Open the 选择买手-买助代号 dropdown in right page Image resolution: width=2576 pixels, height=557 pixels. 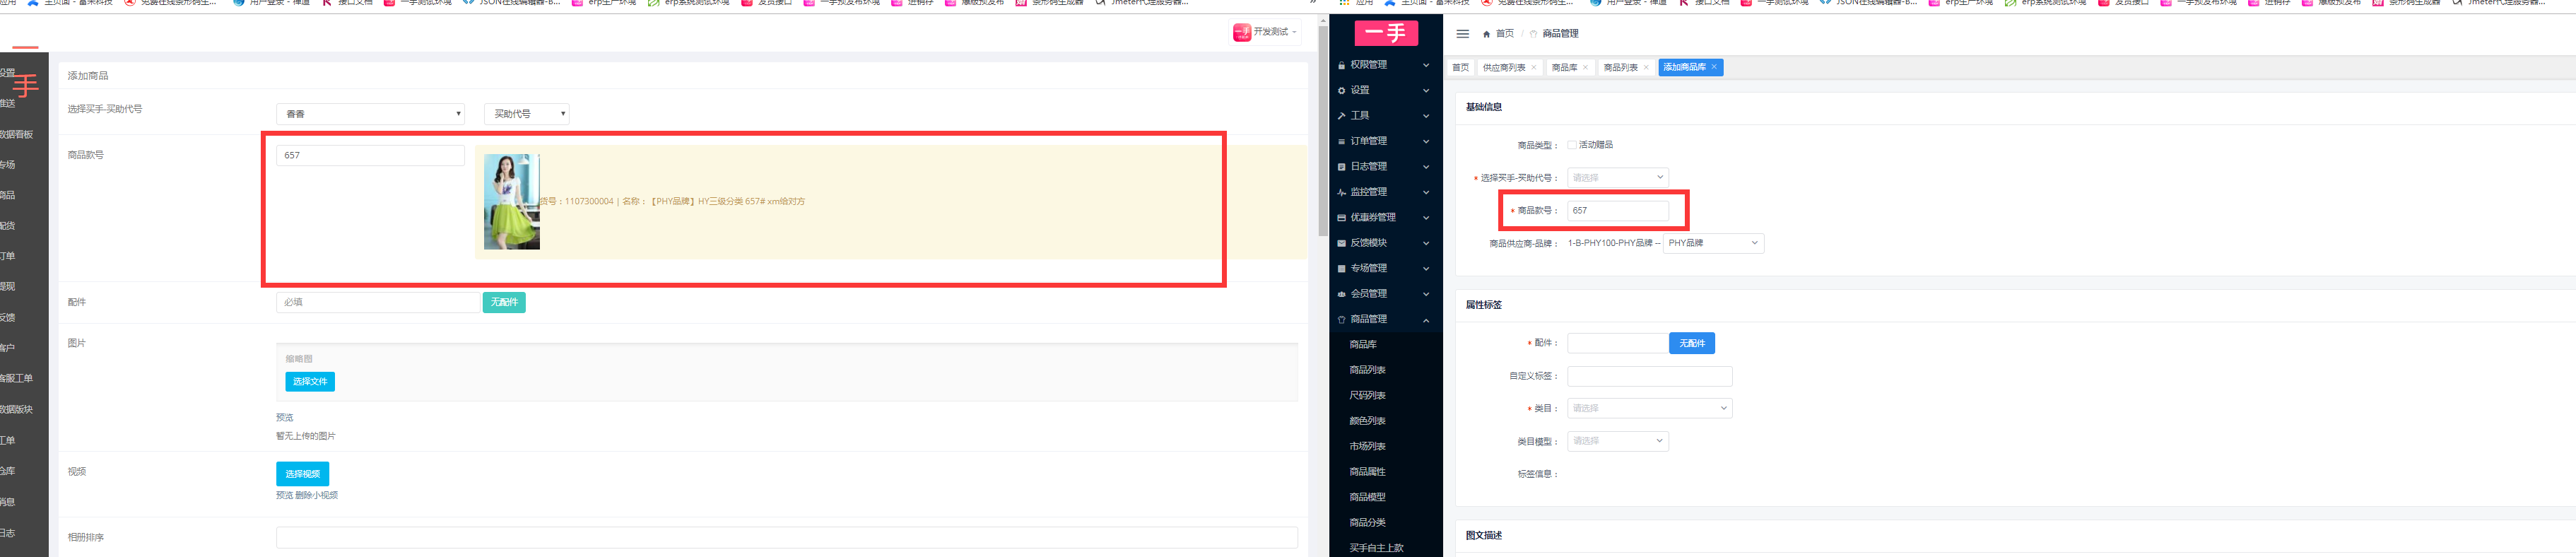tap(1617, 178)
